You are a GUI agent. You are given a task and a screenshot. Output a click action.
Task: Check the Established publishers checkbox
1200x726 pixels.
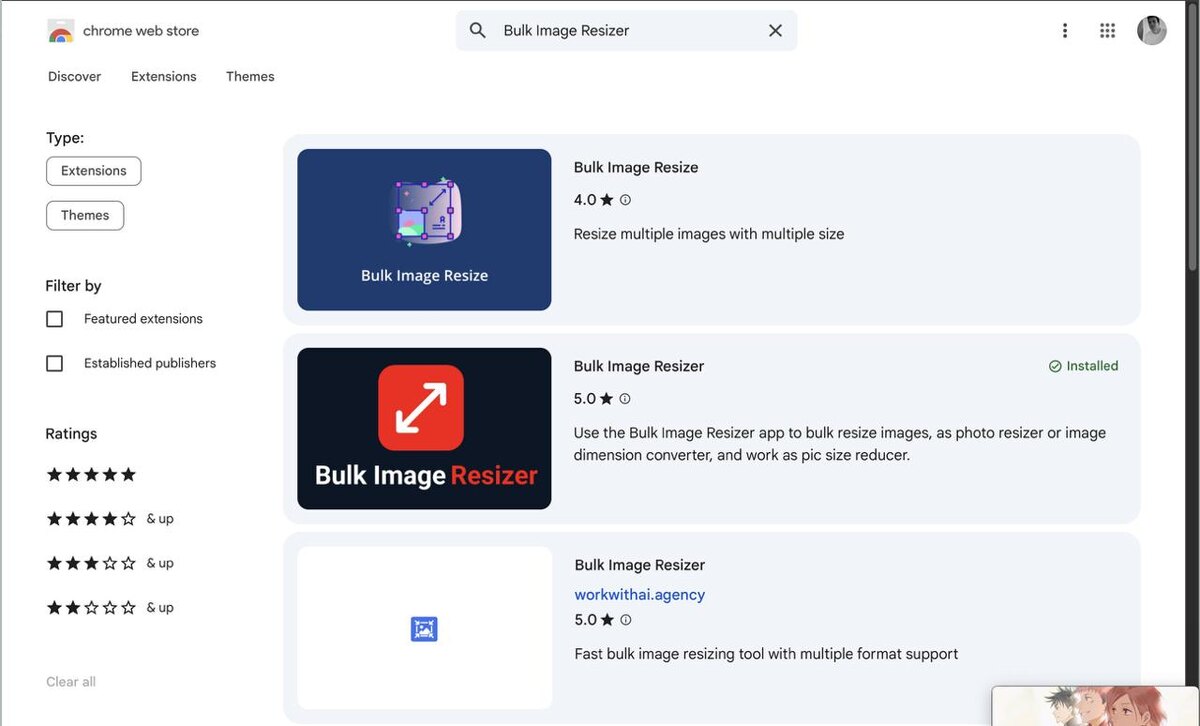tap(55, 363)
